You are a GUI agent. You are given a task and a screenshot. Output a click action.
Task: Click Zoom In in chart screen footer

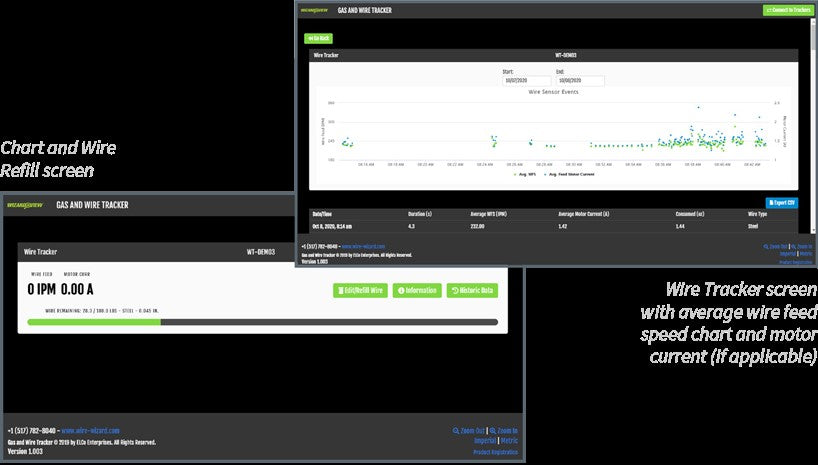tap(801, 247)
